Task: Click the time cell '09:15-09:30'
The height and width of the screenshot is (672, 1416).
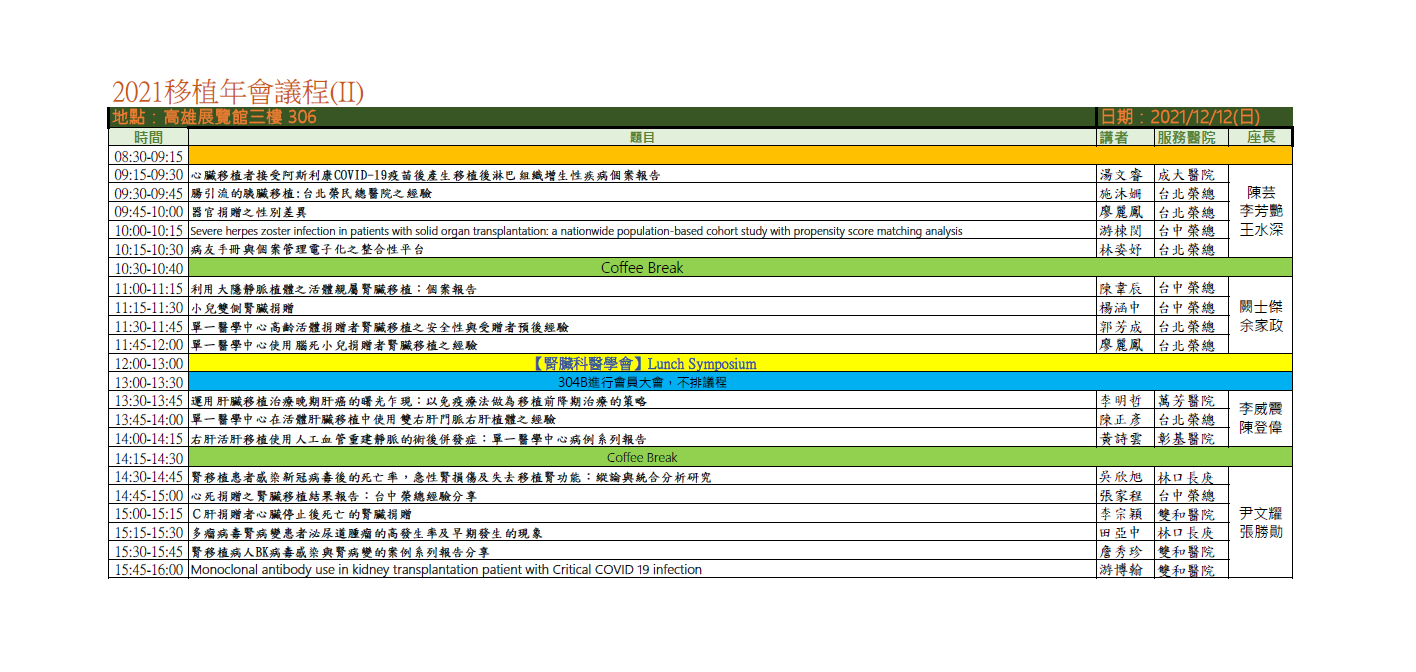Action: [x=148, y=174]
